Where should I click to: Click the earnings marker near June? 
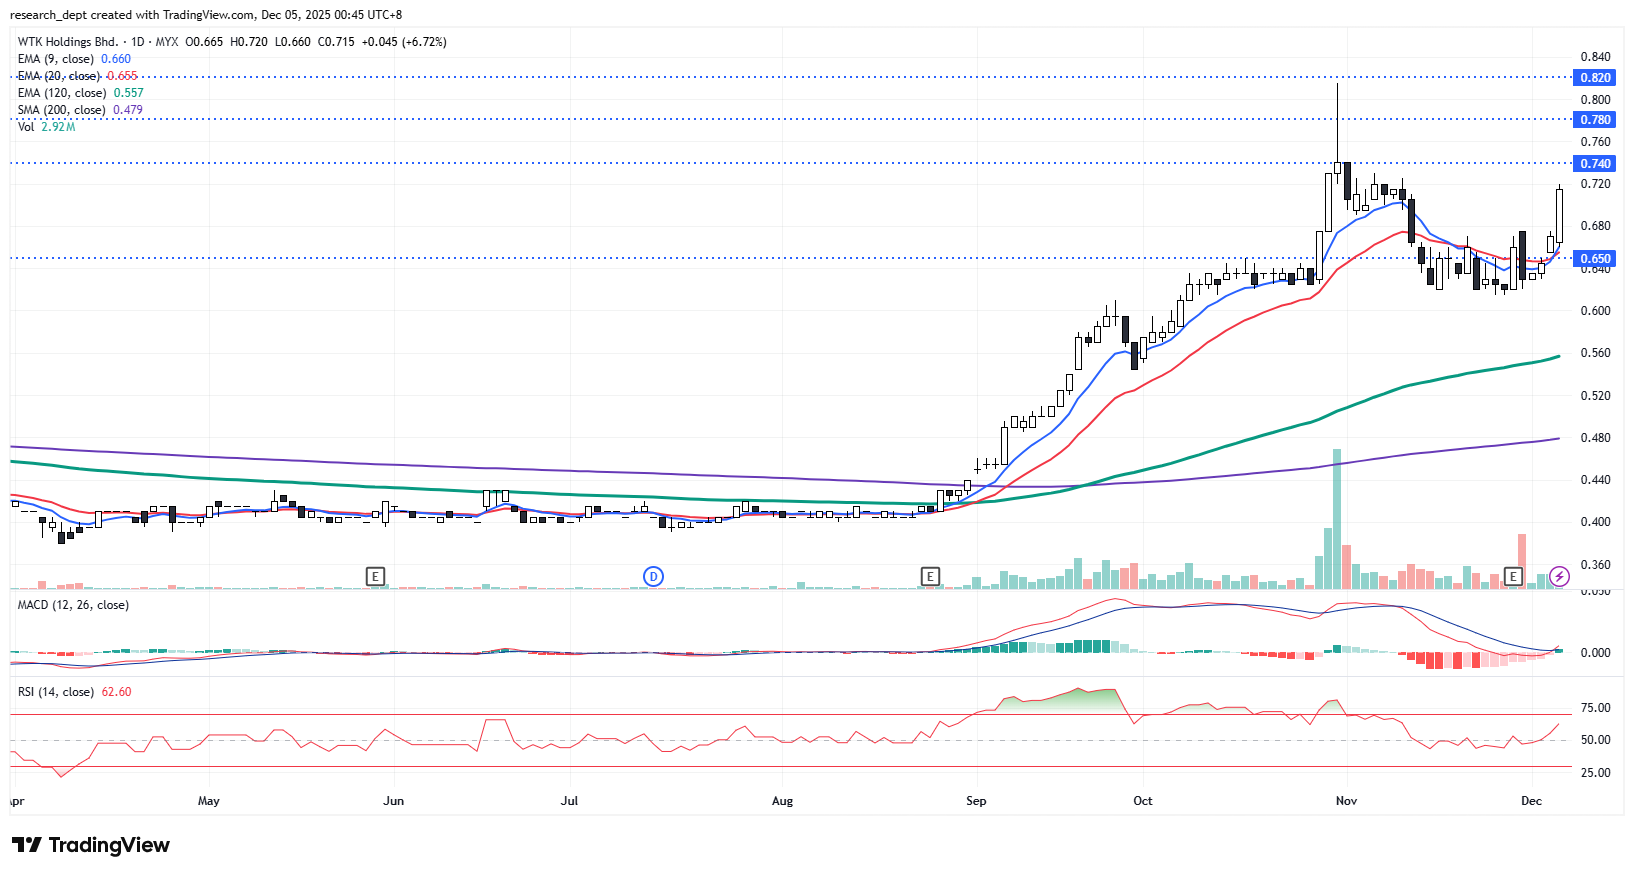(375, 576)
